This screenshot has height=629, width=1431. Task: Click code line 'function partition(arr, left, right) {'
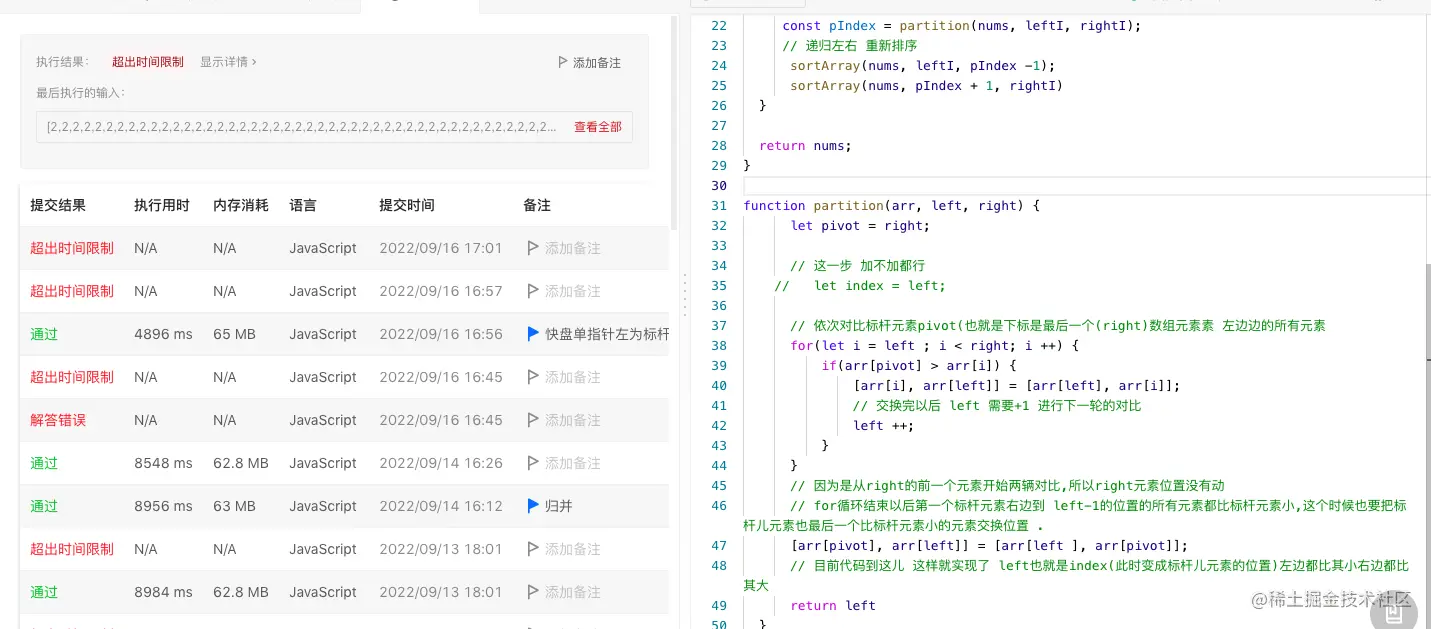[892, 205]
